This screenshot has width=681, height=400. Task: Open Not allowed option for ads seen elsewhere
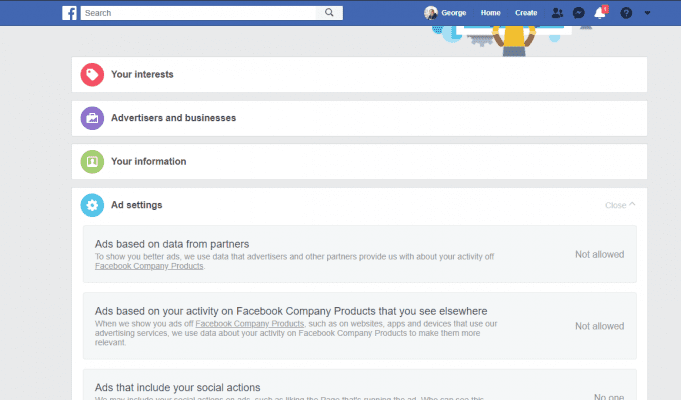599,326
